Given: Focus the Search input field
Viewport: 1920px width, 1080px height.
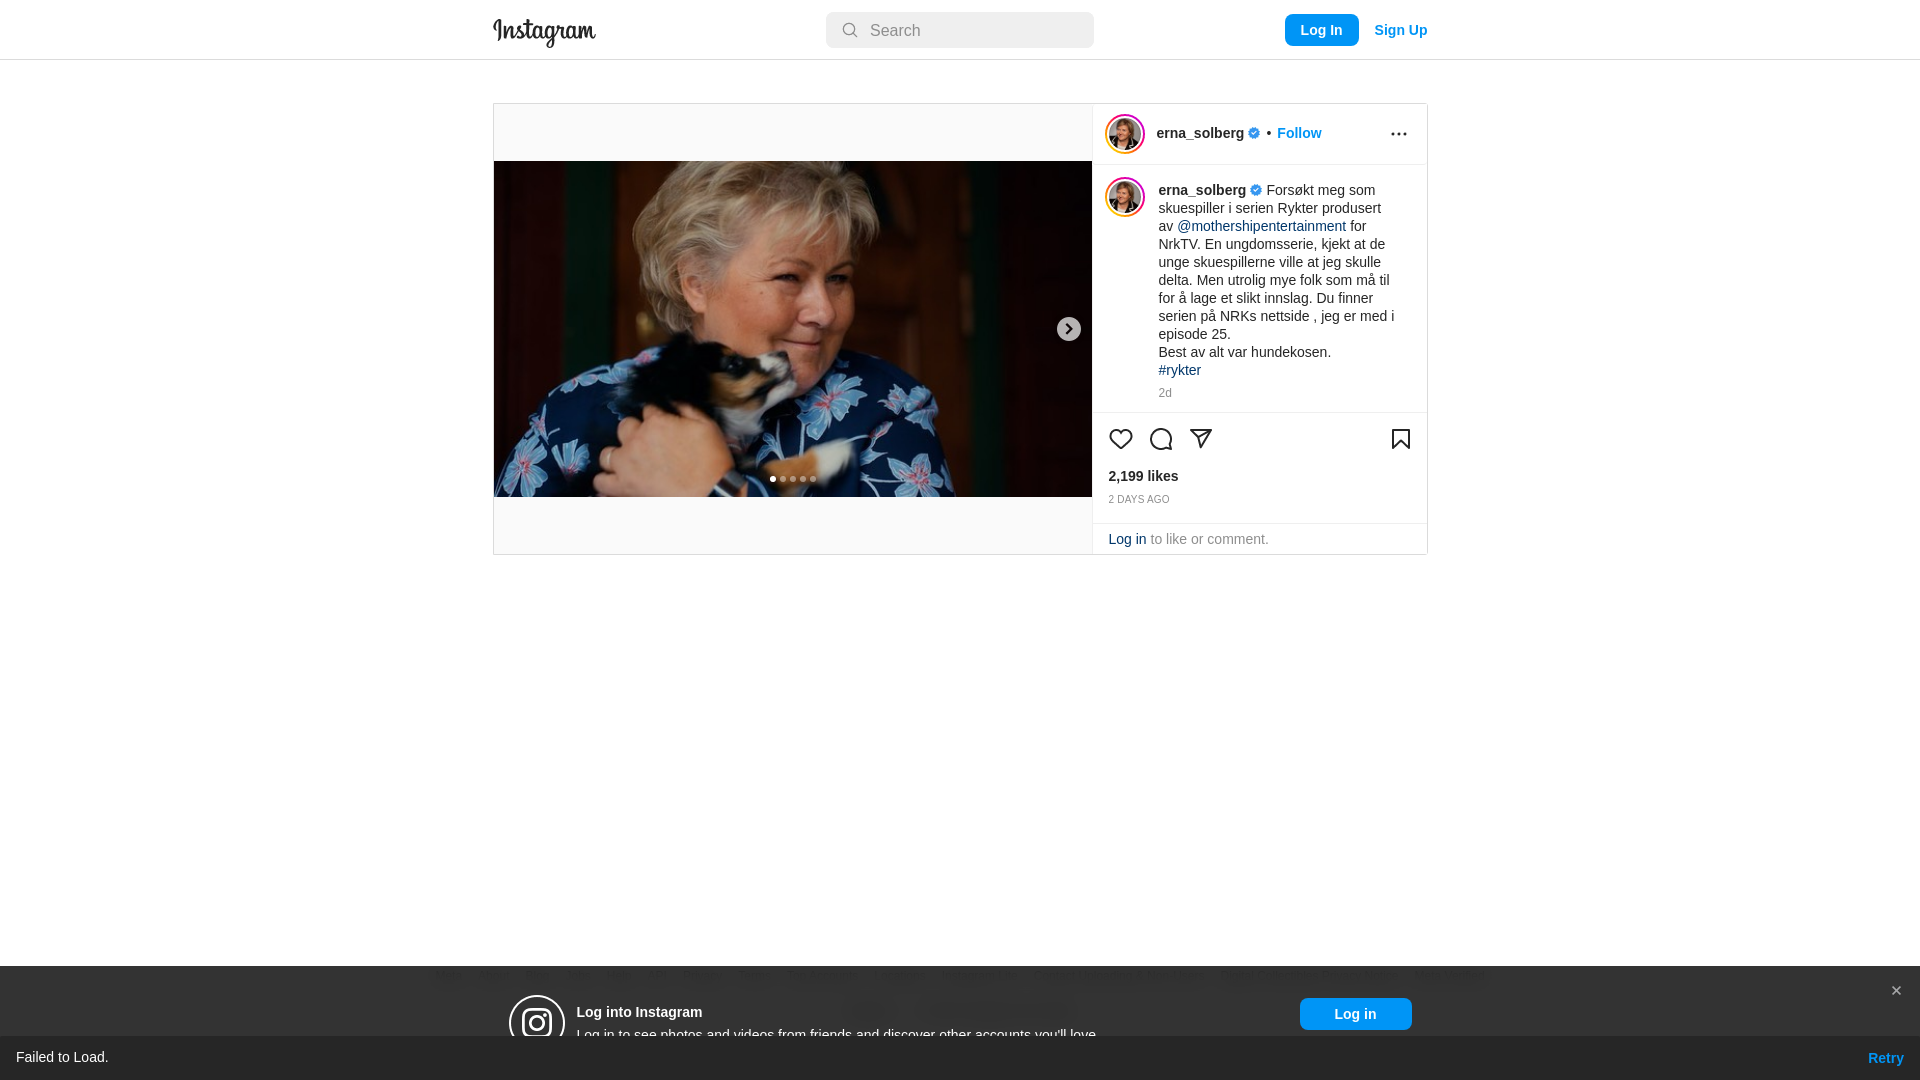Looking at the screenshot, I should pyautogui.click(x=960, y=30).
